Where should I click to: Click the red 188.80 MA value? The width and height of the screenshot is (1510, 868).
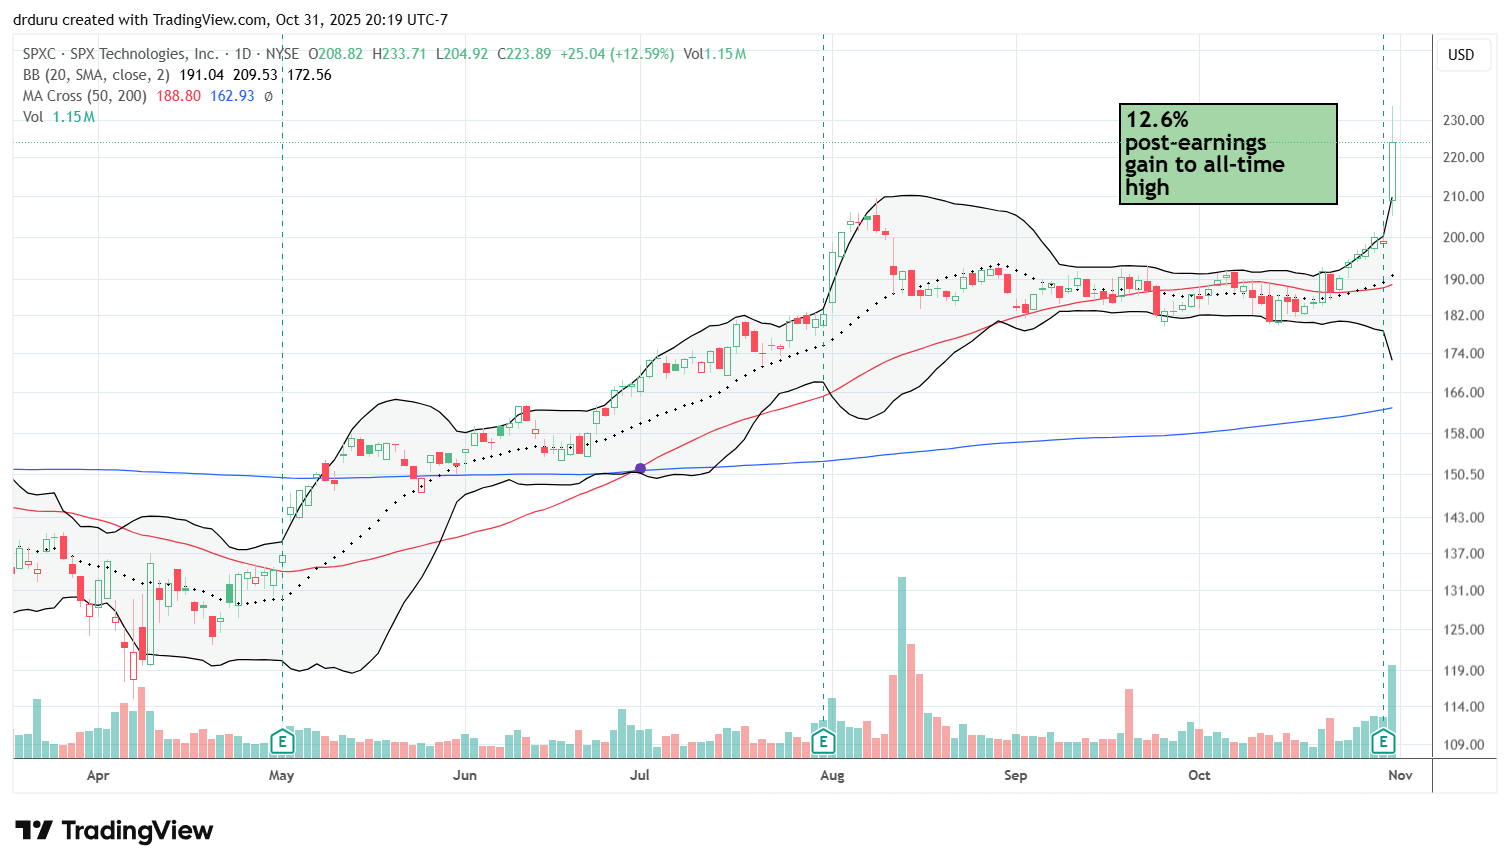point(178,96)
